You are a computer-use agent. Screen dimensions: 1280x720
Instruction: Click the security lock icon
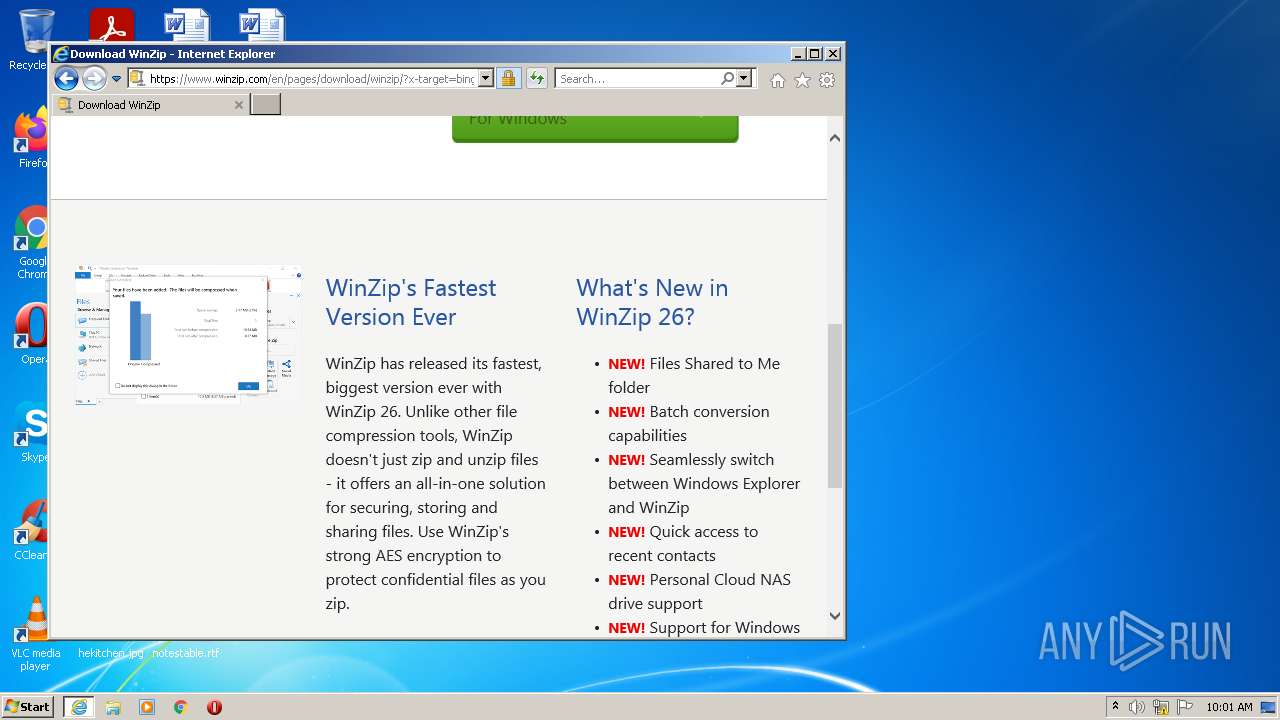[508, 78]
